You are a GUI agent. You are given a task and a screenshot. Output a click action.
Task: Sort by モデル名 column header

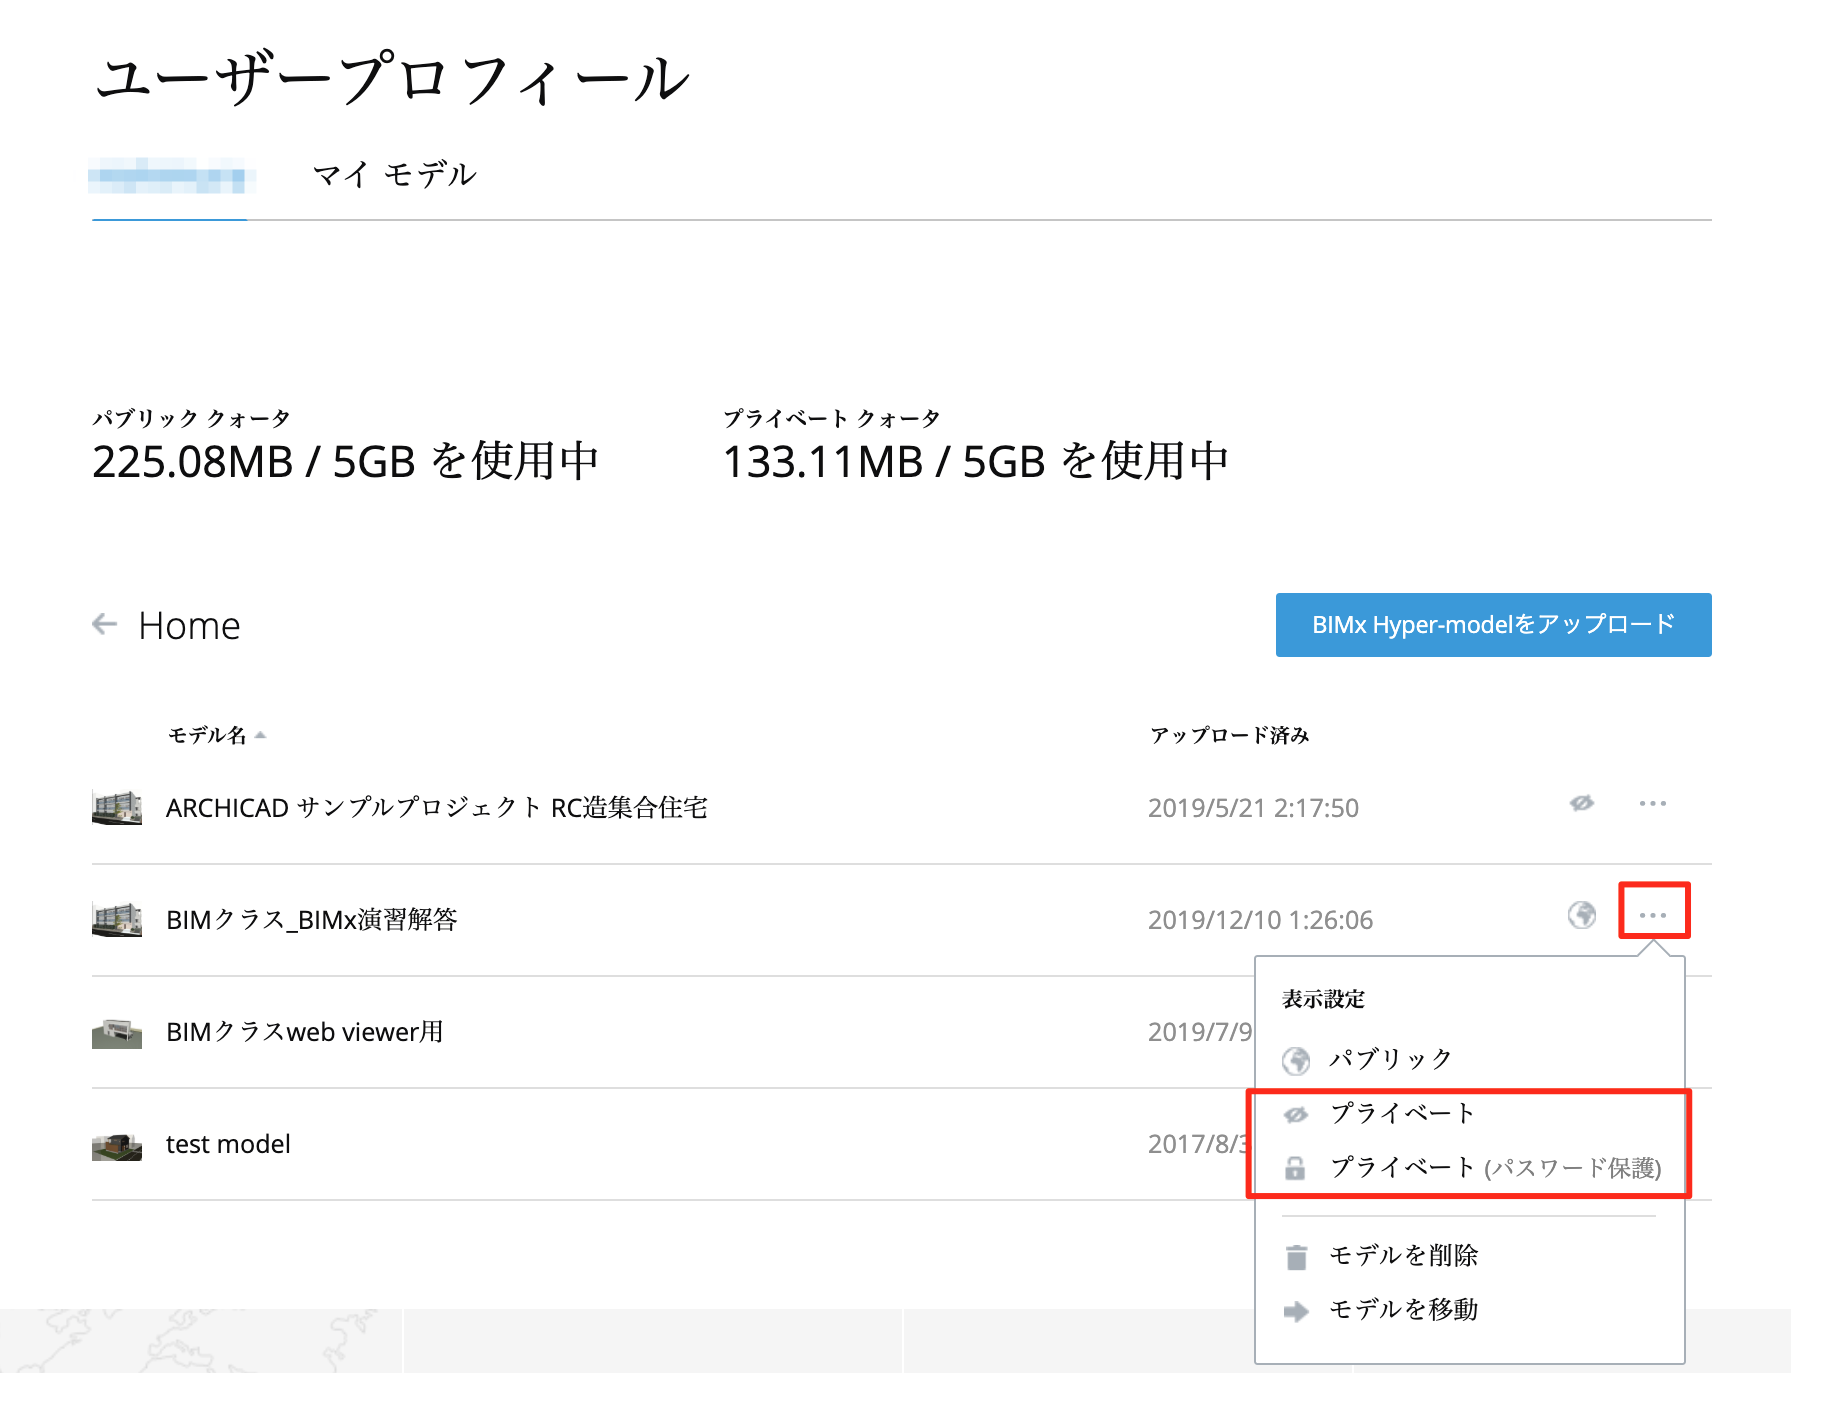tap(207, 735)
